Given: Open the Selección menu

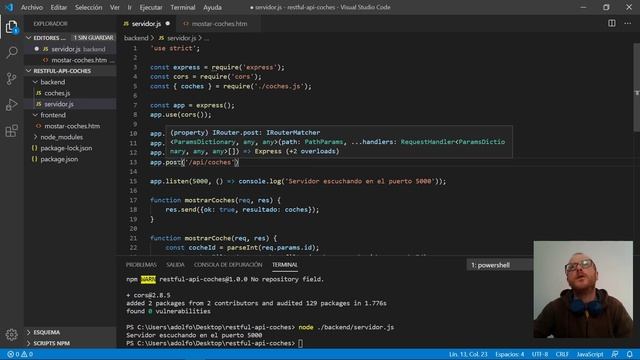Looking at the screenshot, I should pyautogui.click(x=89, y=7).
